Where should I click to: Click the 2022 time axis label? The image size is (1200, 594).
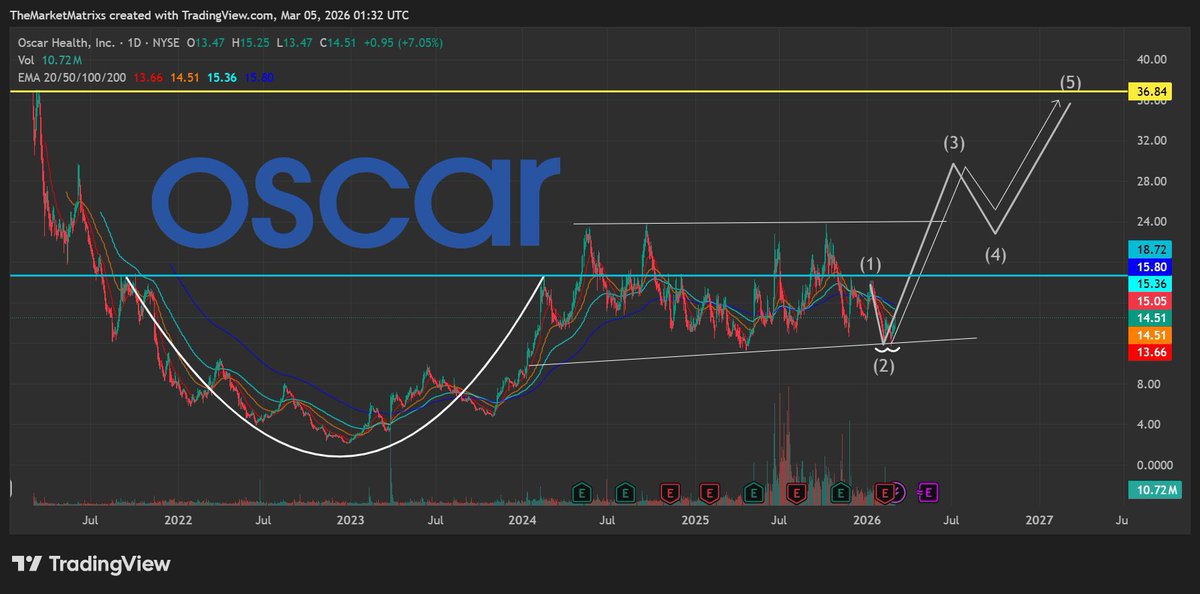178,520
